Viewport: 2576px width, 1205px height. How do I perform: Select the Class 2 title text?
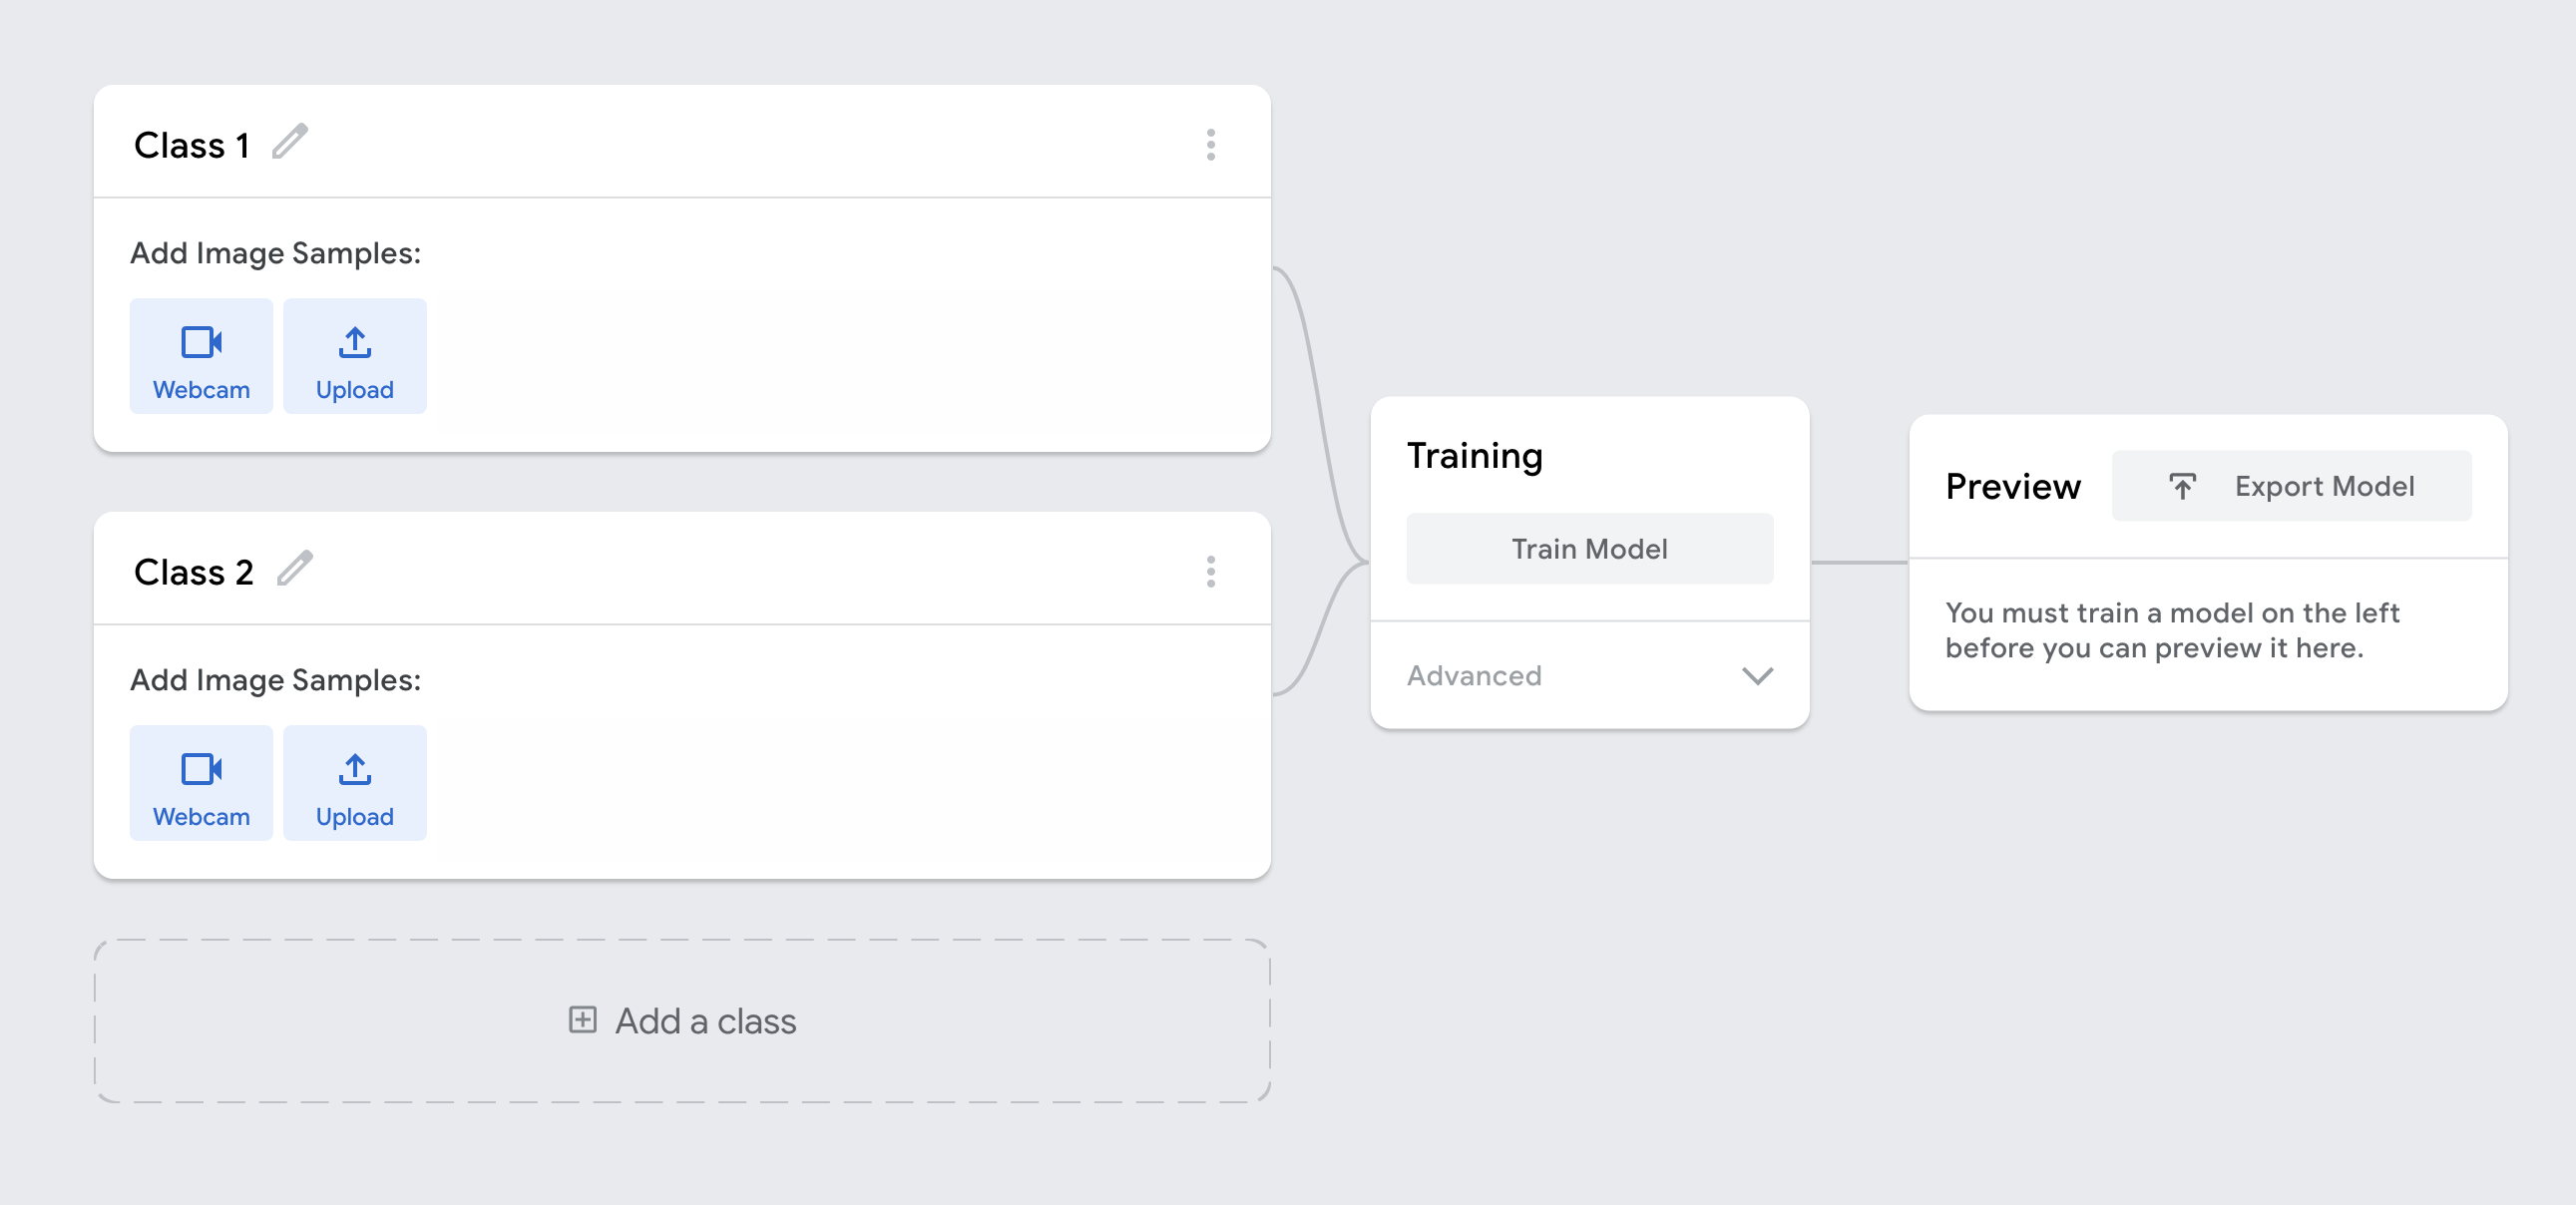[x=194, y=572]
